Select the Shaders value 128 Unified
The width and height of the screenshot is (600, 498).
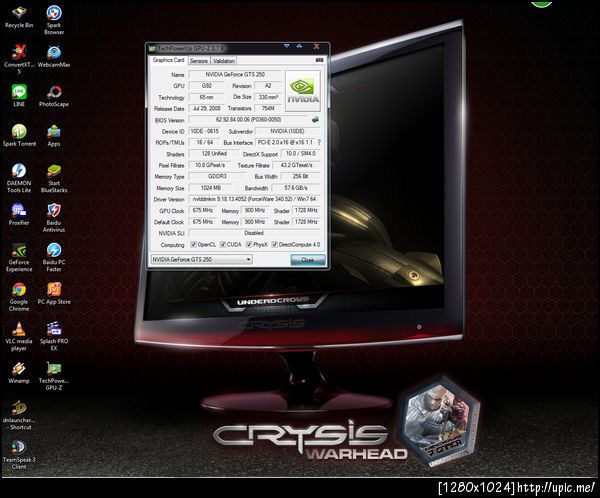pyautogui.click(x=214, y=153)
